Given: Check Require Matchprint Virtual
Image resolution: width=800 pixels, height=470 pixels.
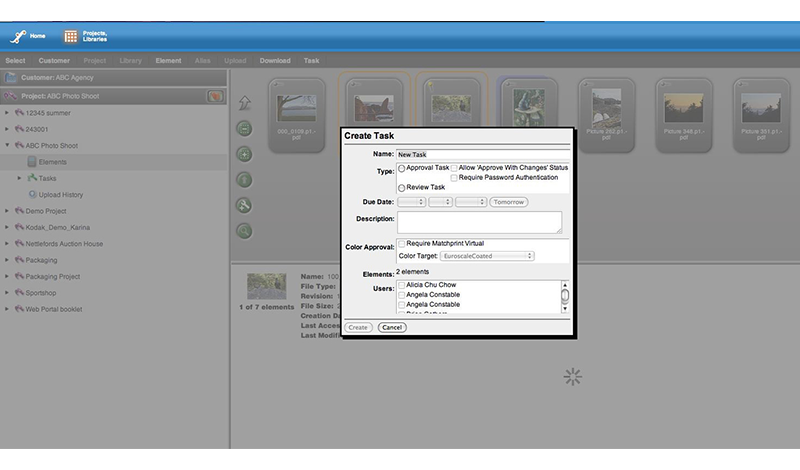Looking at the screenshot, I should (402, 243).
